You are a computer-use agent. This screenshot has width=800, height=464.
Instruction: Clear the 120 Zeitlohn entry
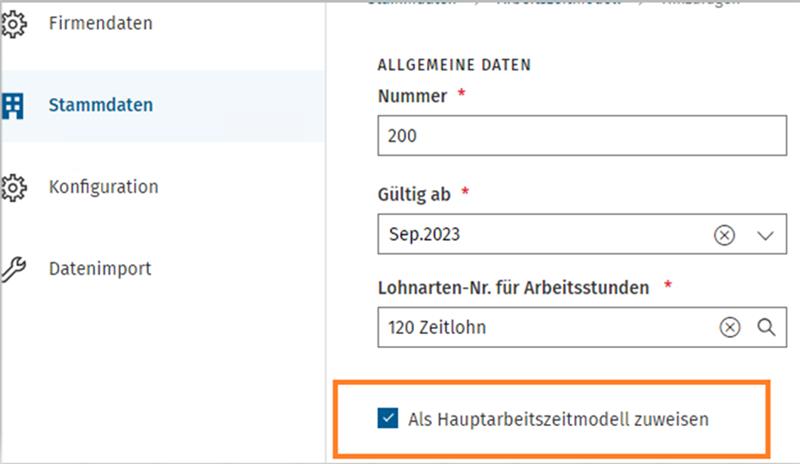tap(730, 327)
